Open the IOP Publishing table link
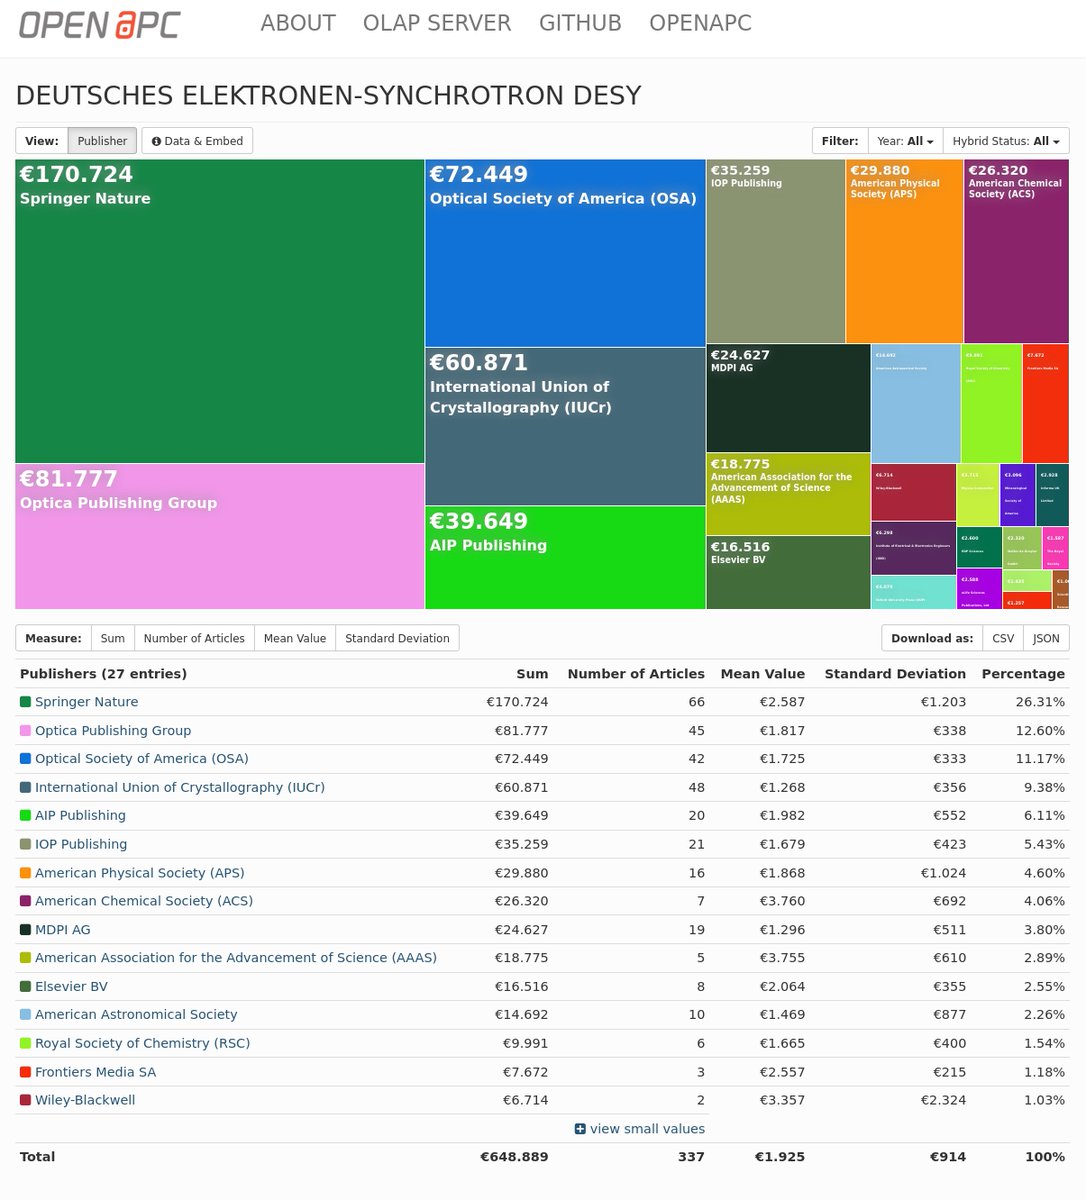Viewport: 1086px width, 1200px height. [x=81, y=844]
